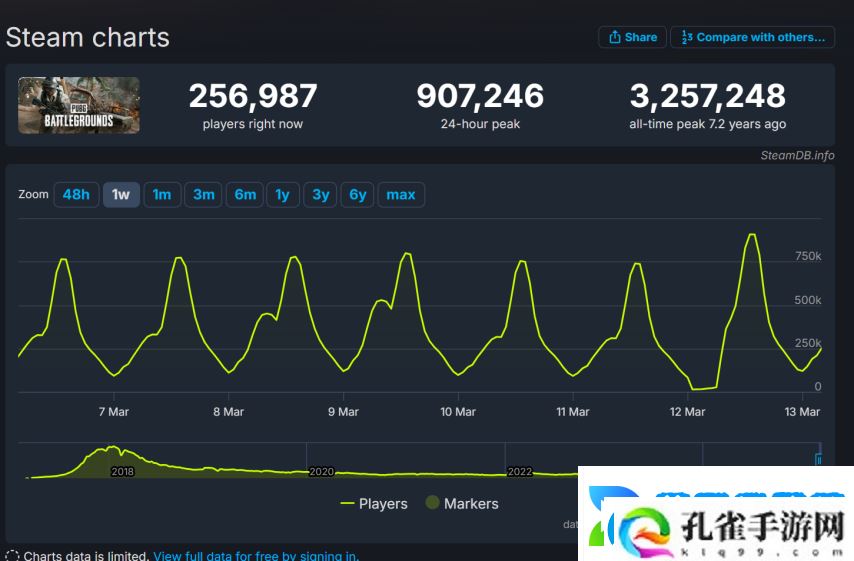Set chart zoom to 1y
The image size is (854, 561).
[x=283, y=194]
